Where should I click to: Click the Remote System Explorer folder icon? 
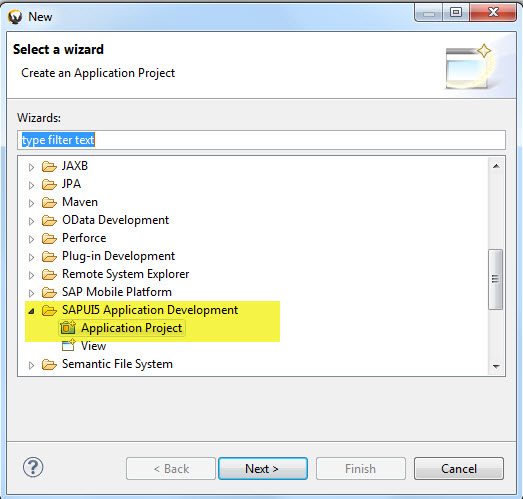[x=49, y=275]
